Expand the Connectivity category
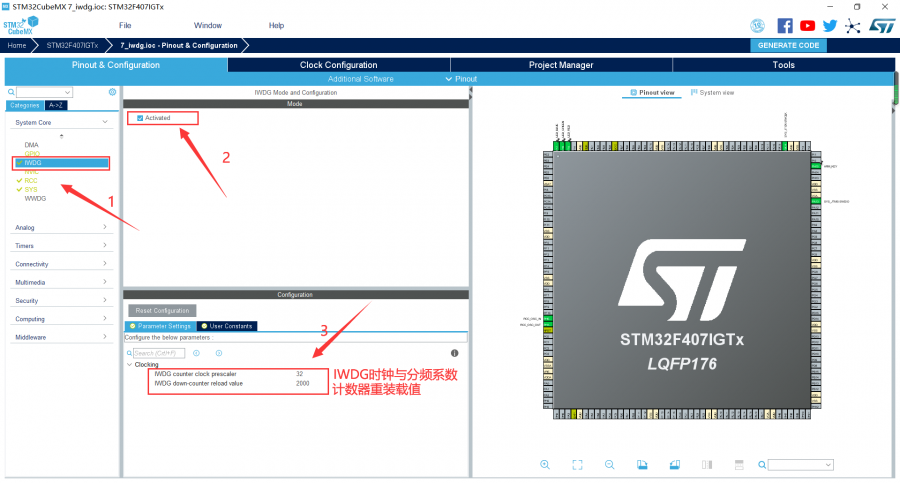 click(x=61, y=264)
